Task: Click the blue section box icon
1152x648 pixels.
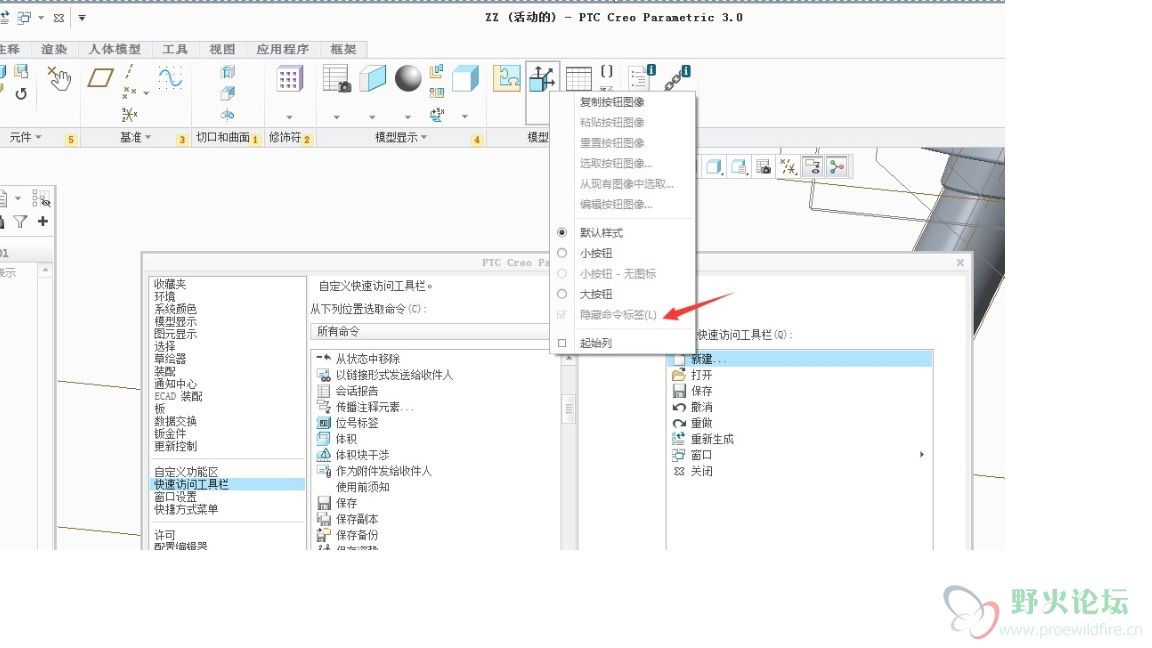Action: (x=372, y=79)
